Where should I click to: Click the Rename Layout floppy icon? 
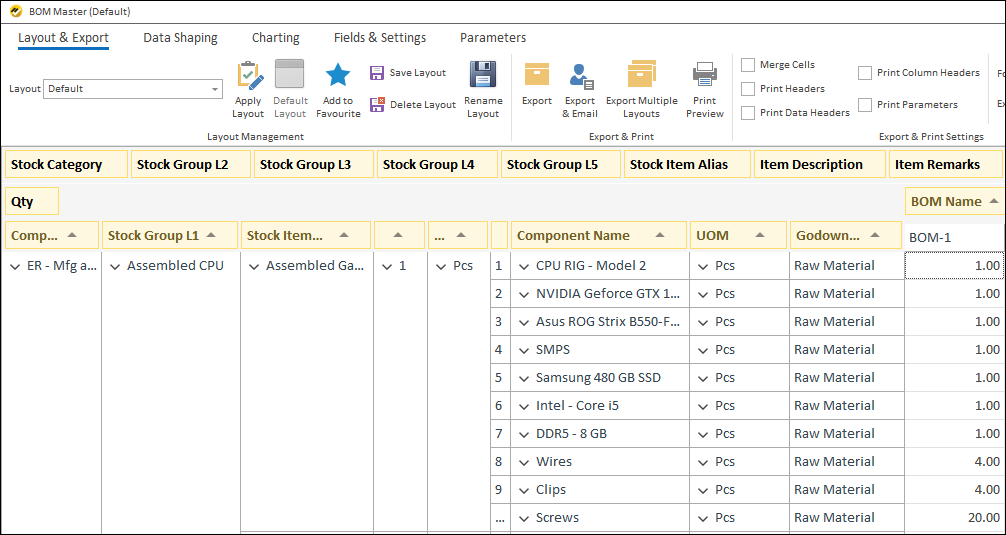point(483,76)
